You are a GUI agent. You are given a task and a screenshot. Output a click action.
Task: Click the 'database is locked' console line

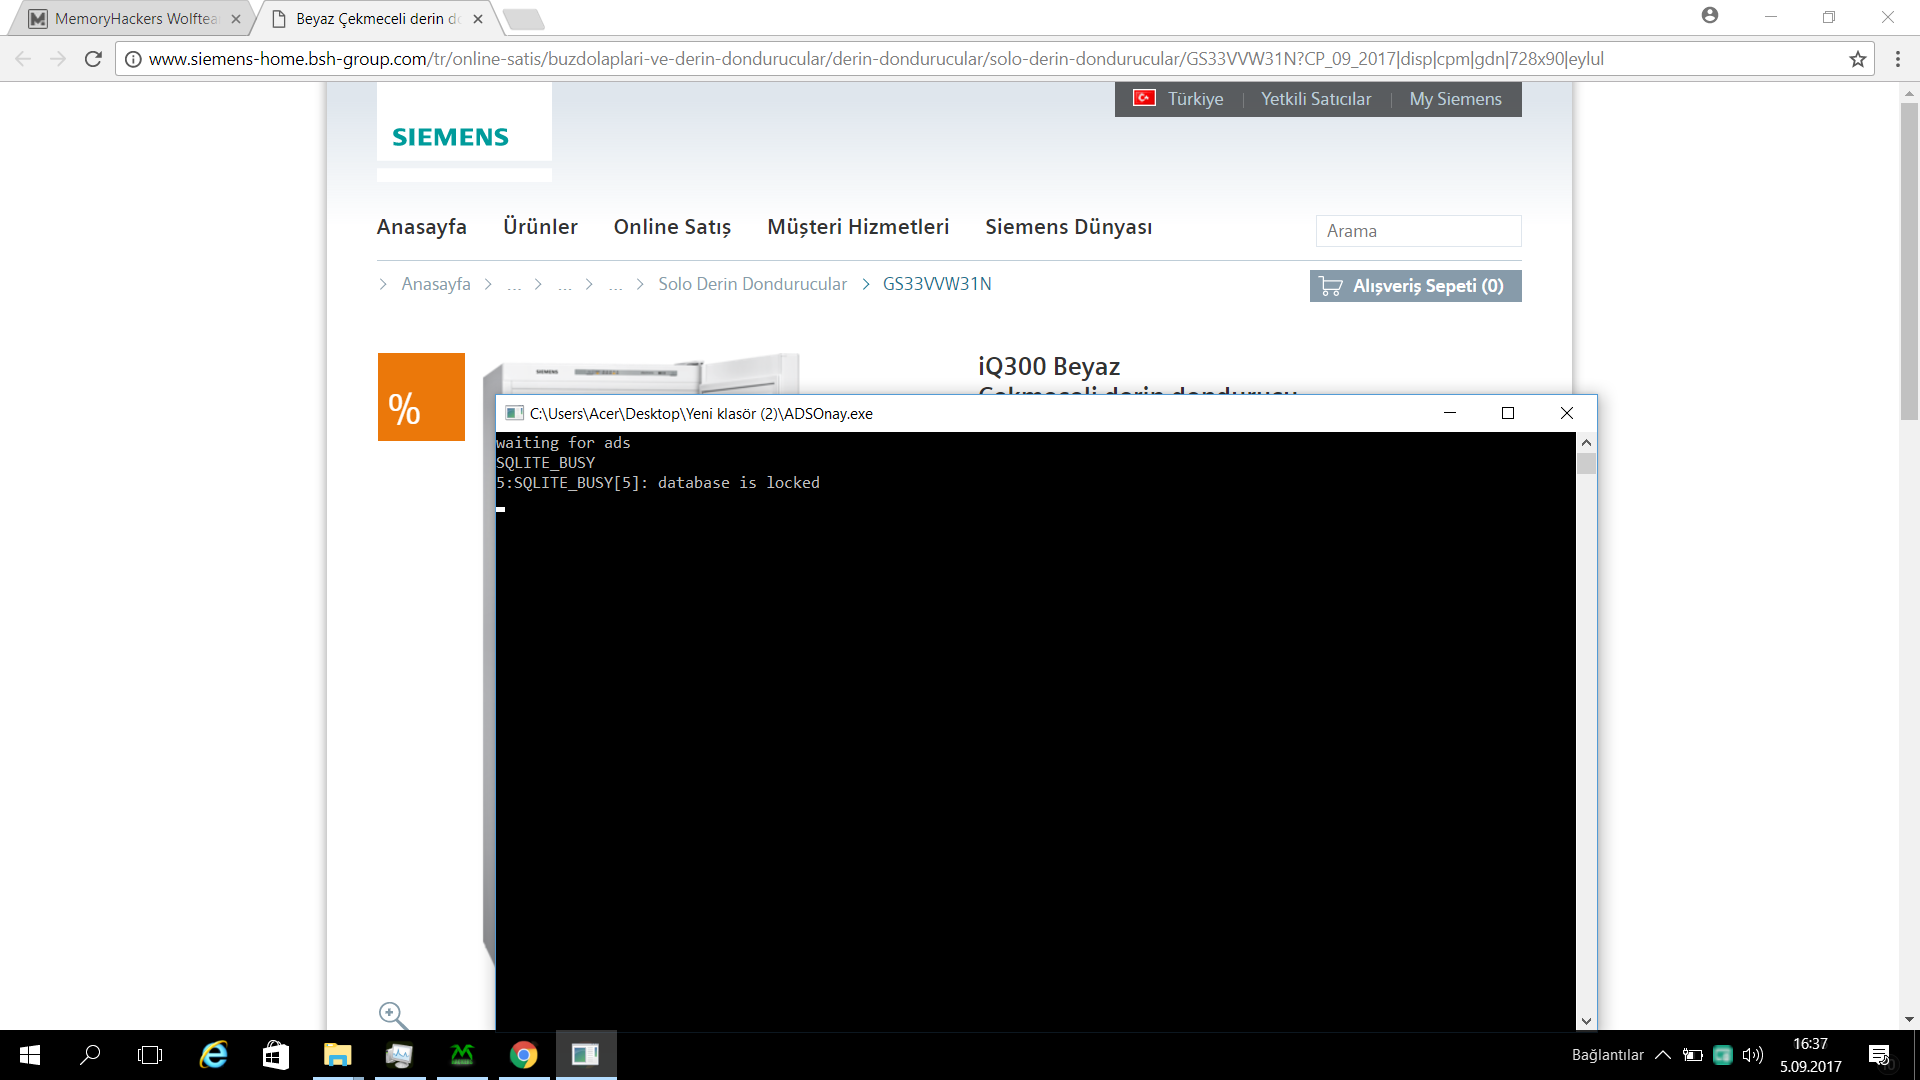click(x=658, y=483)
